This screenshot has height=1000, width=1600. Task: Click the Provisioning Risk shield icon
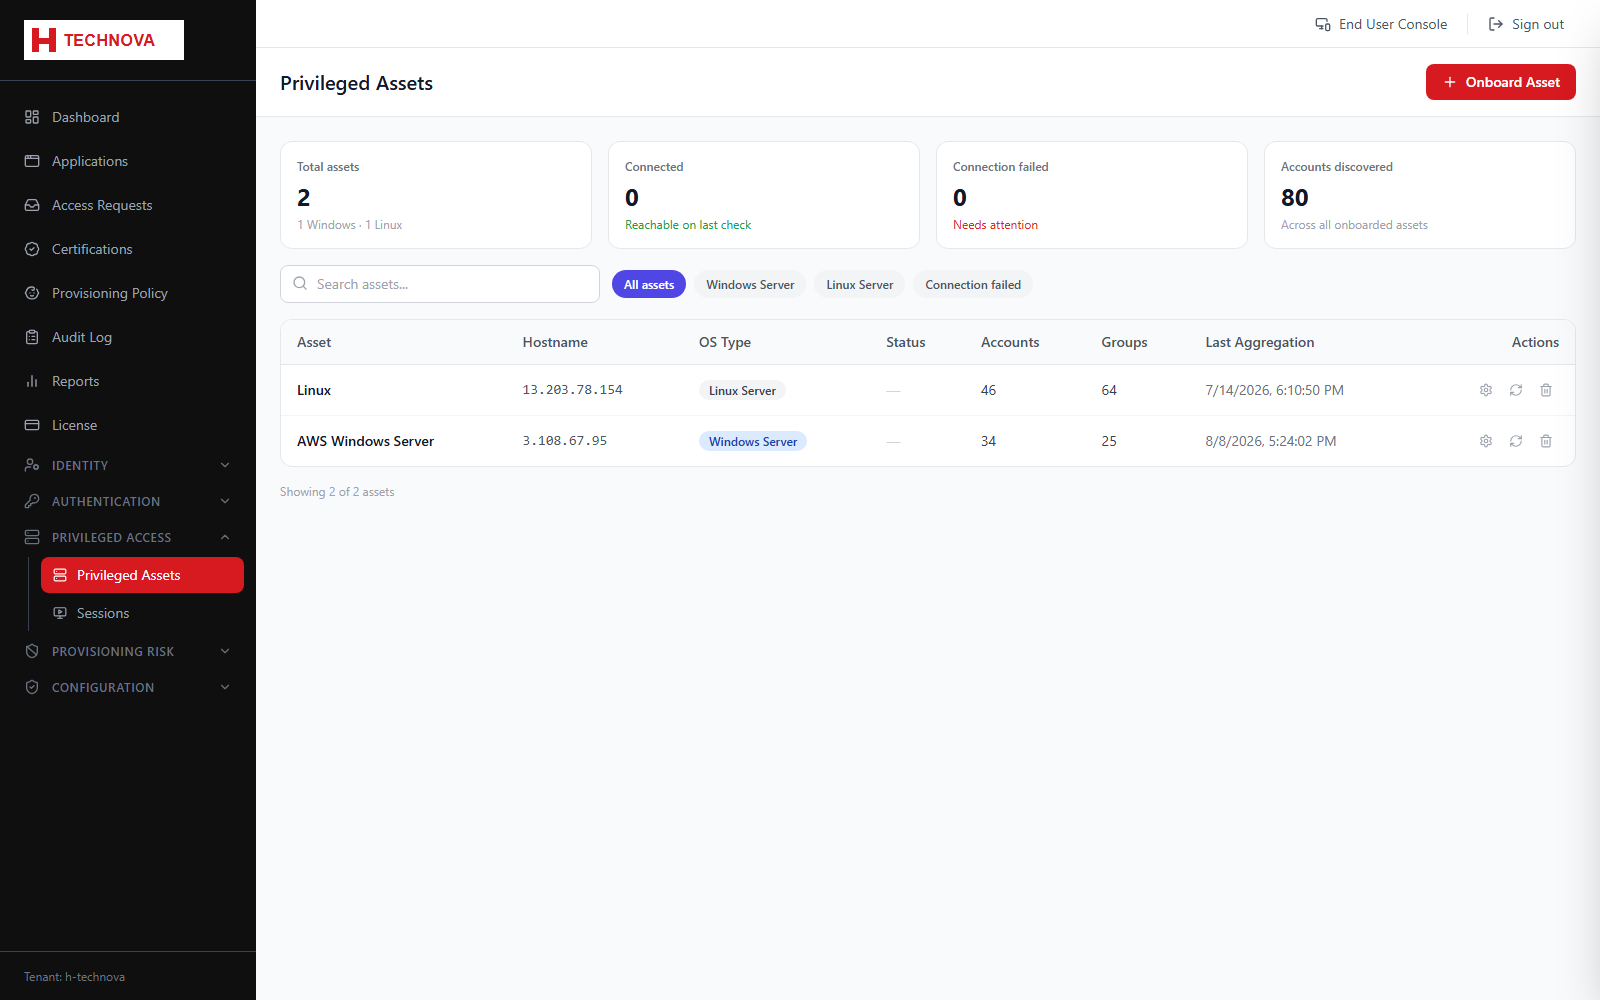point(32,651)
